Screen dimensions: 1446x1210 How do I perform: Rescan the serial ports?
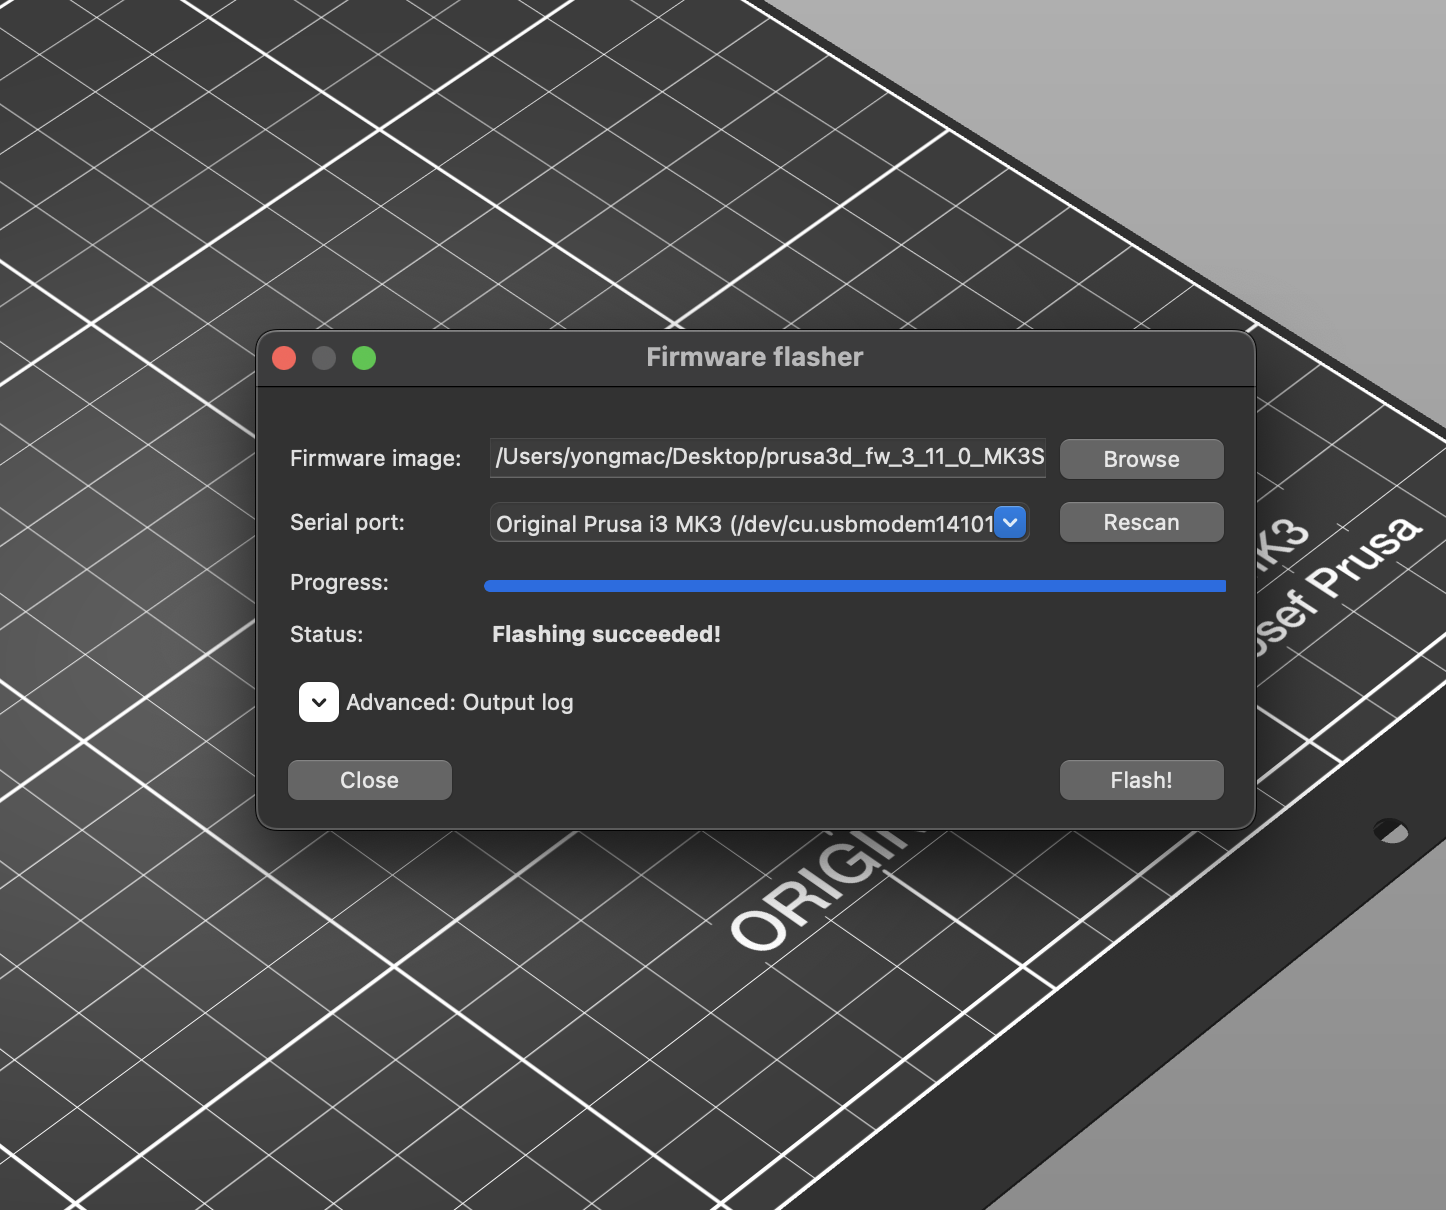coord(1141,522)
